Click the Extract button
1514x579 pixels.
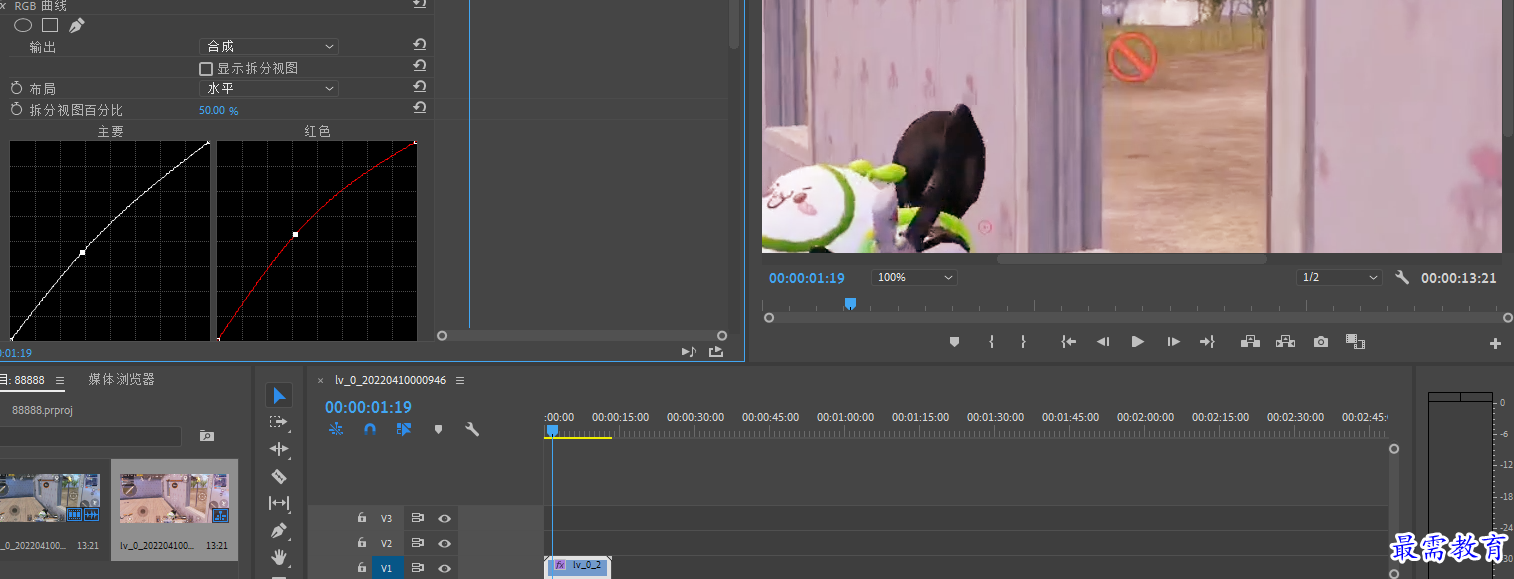click(x=1285, y=342)
